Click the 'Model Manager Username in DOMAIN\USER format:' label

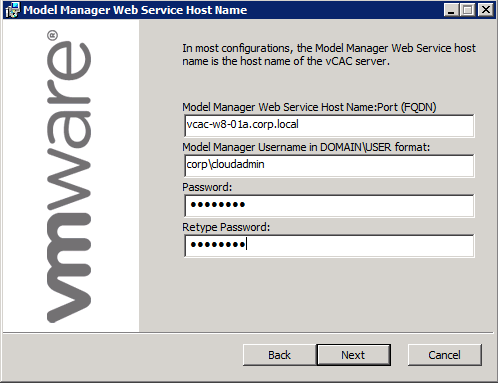click(306, 147)
